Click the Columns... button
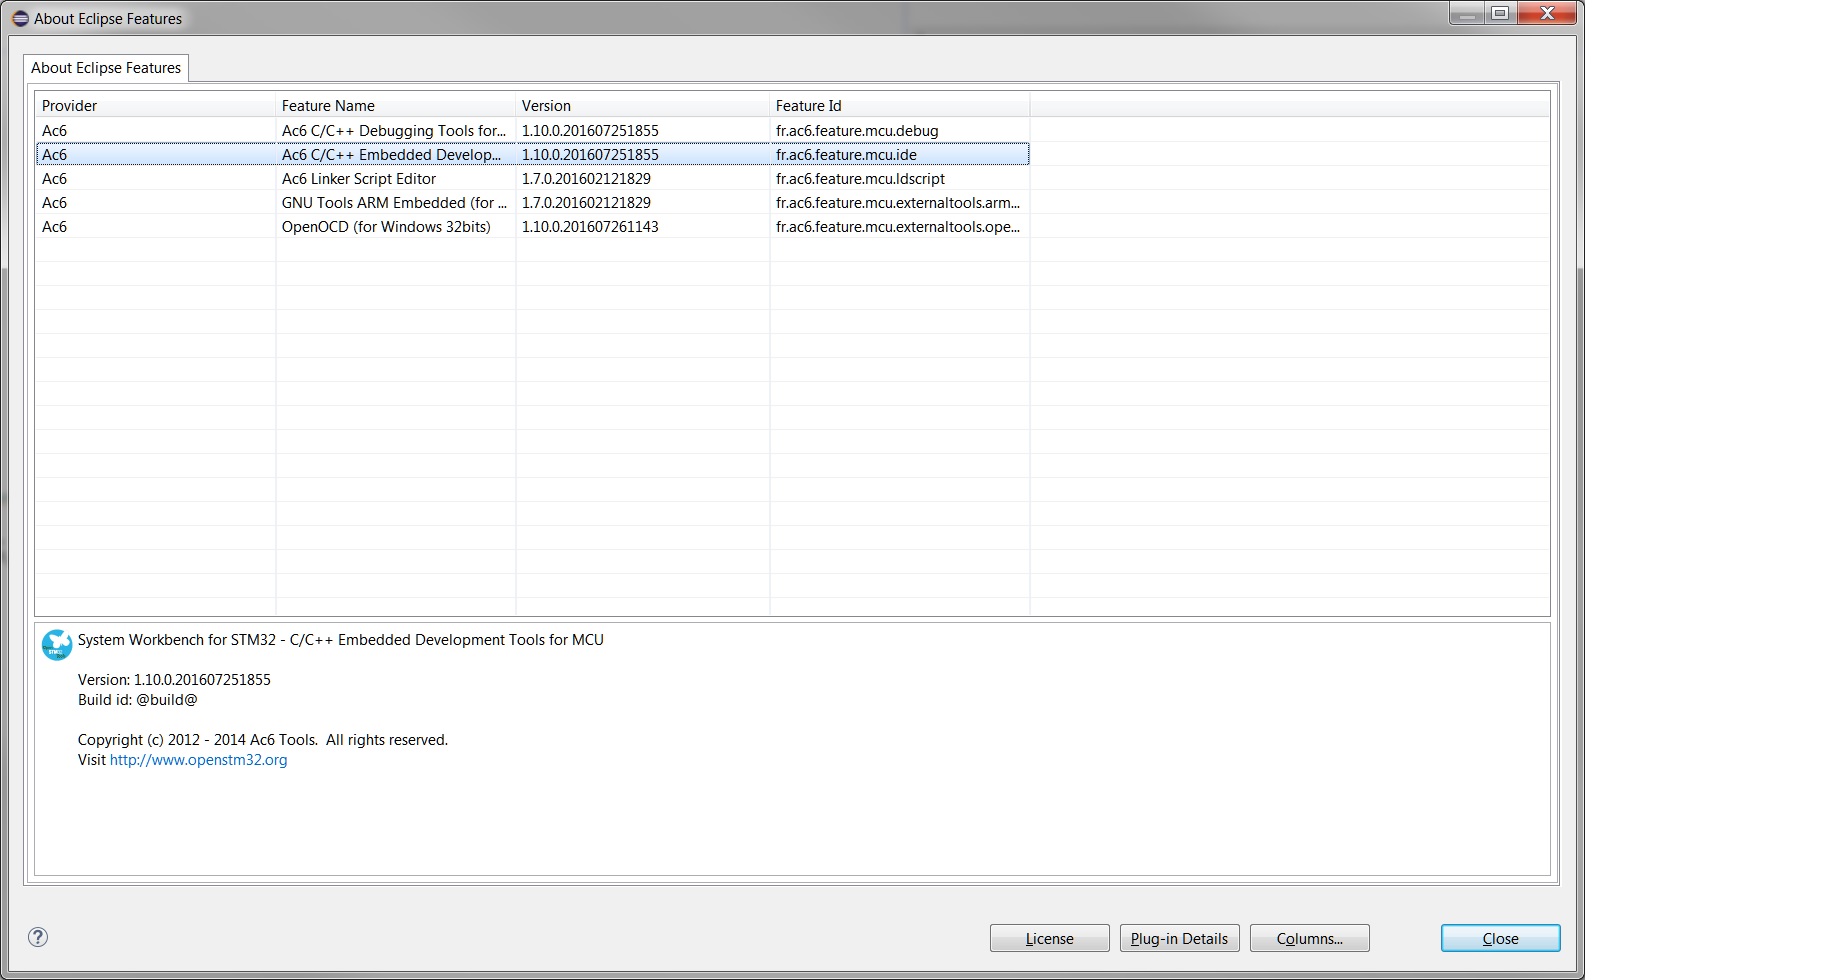 (1309, 938)
